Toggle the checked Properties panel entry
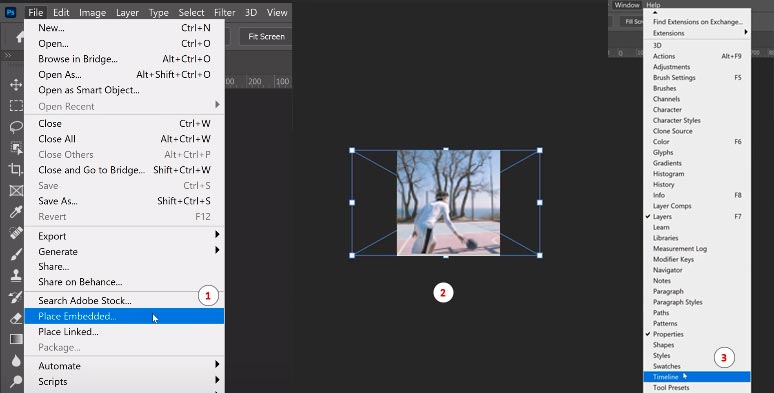This screenshot has height=393, width=774. [x=697, y=334]
